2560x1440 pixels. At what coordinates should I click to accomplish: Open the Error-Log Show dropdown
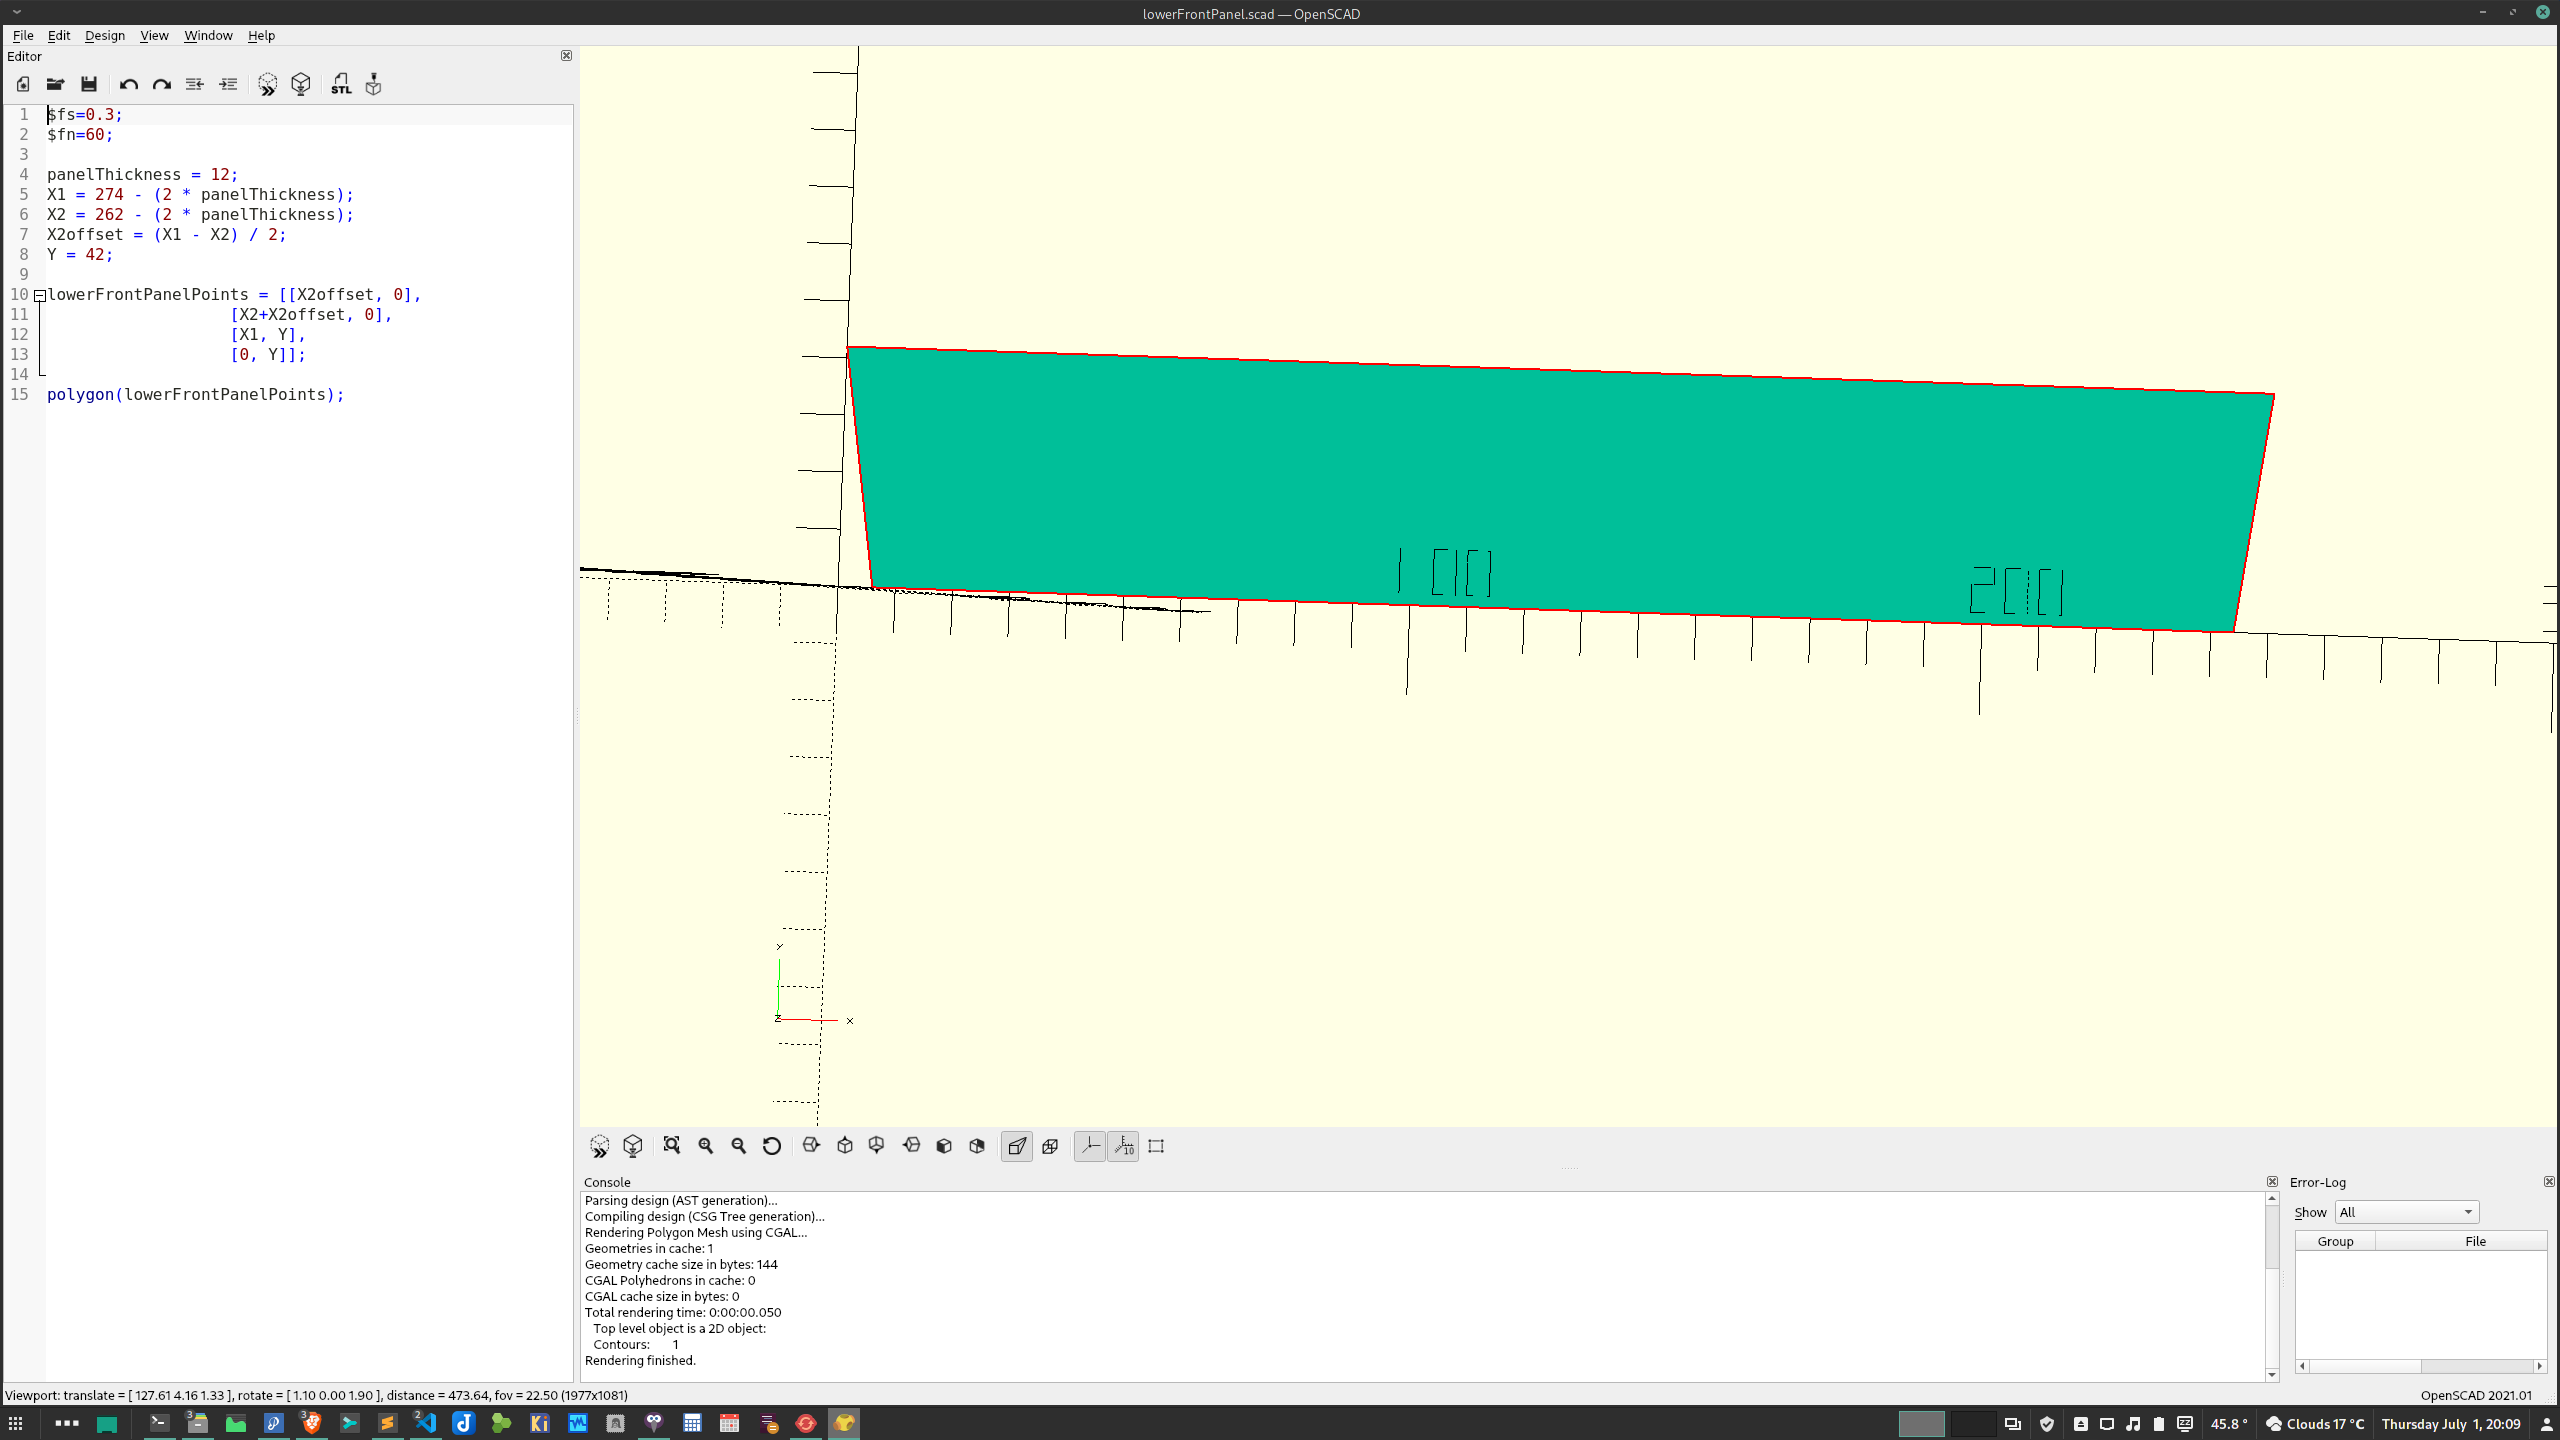pyautogui.click(x=2406, y=1212)
